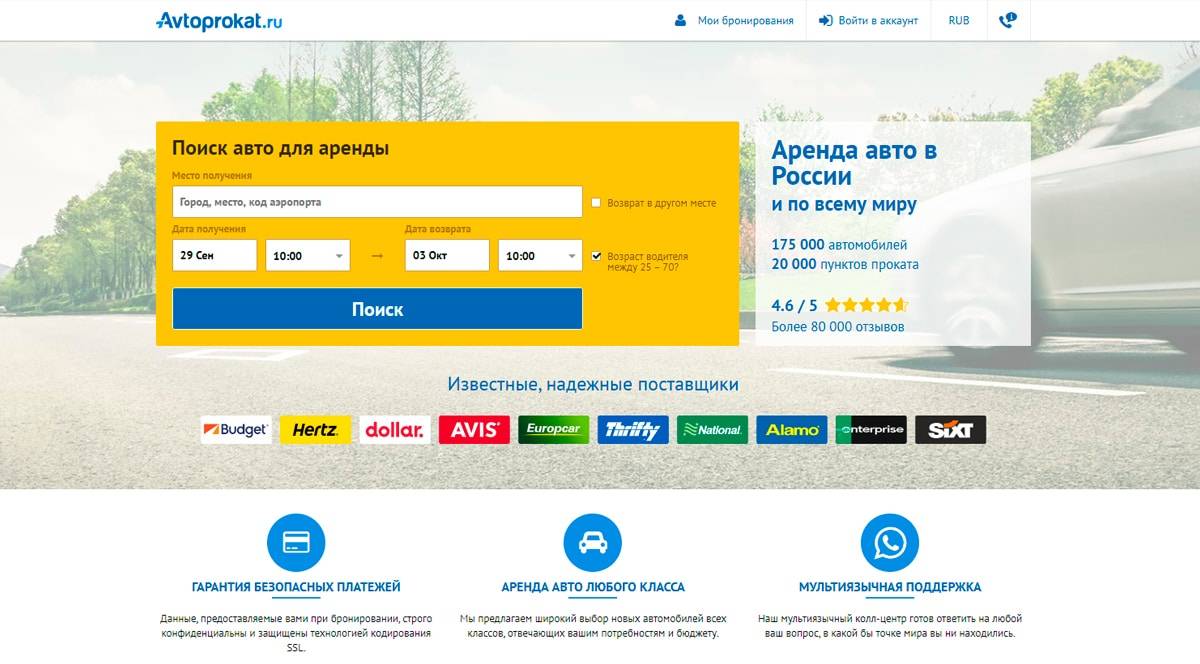Open the RUB currency selector

(958, 20)
